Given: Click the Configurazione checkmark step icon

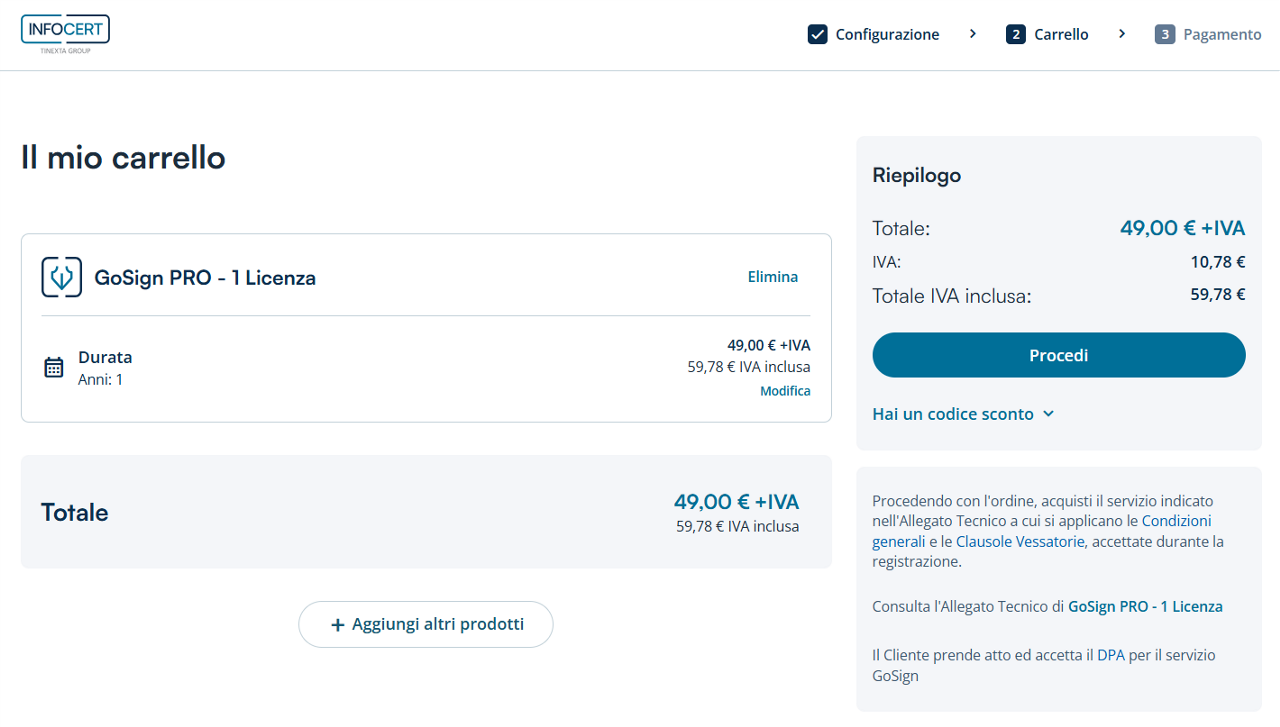Looking at the screenshot, I should click(817, 34).
